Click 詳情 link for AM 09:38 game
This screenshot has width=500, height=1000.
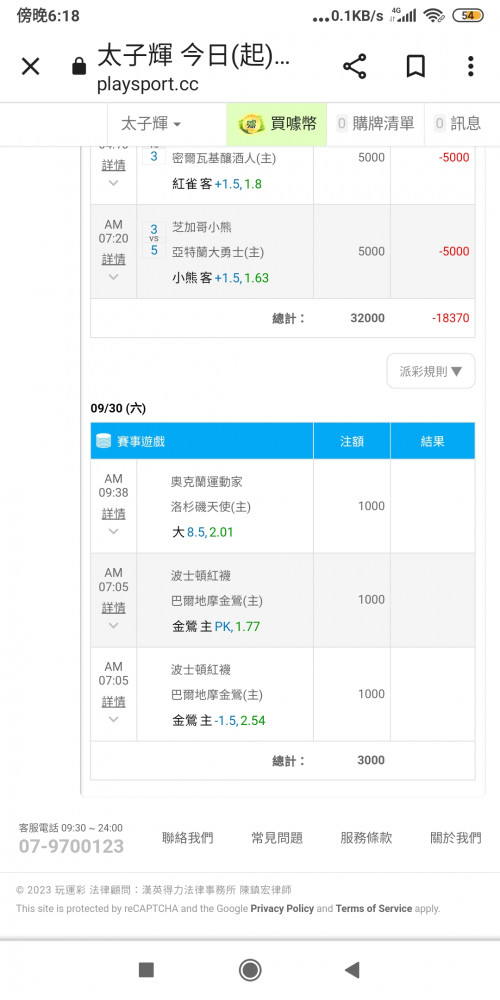pos(114,513)
